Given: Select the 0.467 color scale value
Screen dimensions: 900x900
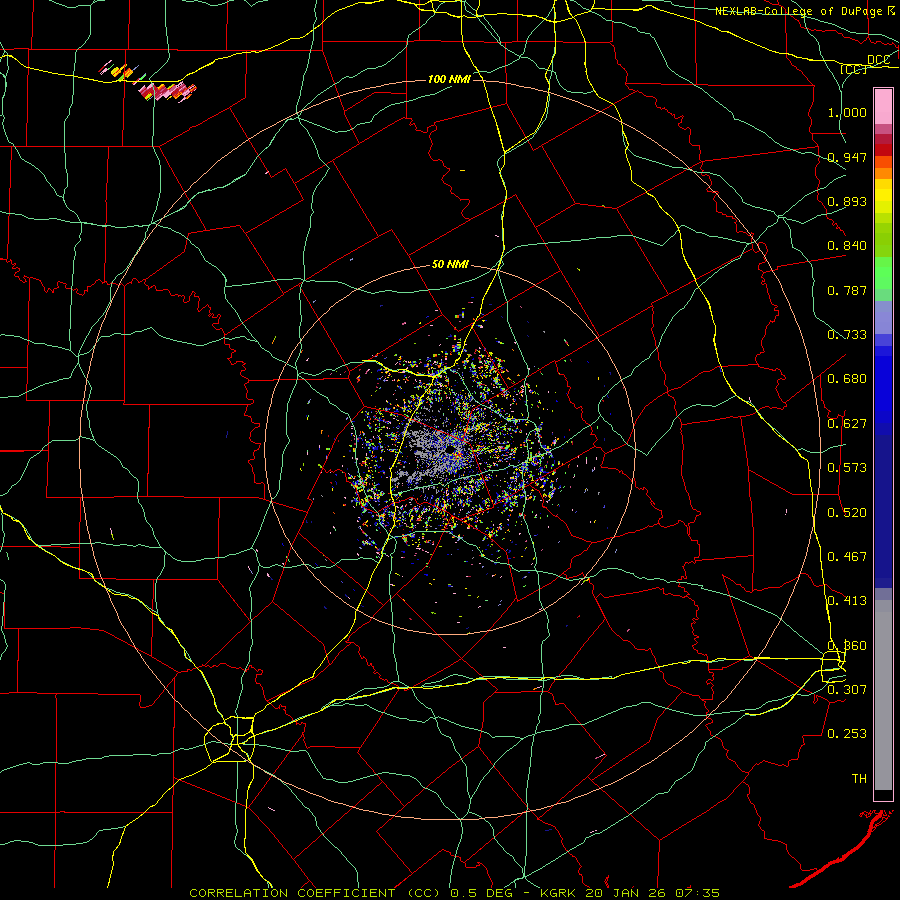Looking at the screenshot, I should tap(847, 557).
